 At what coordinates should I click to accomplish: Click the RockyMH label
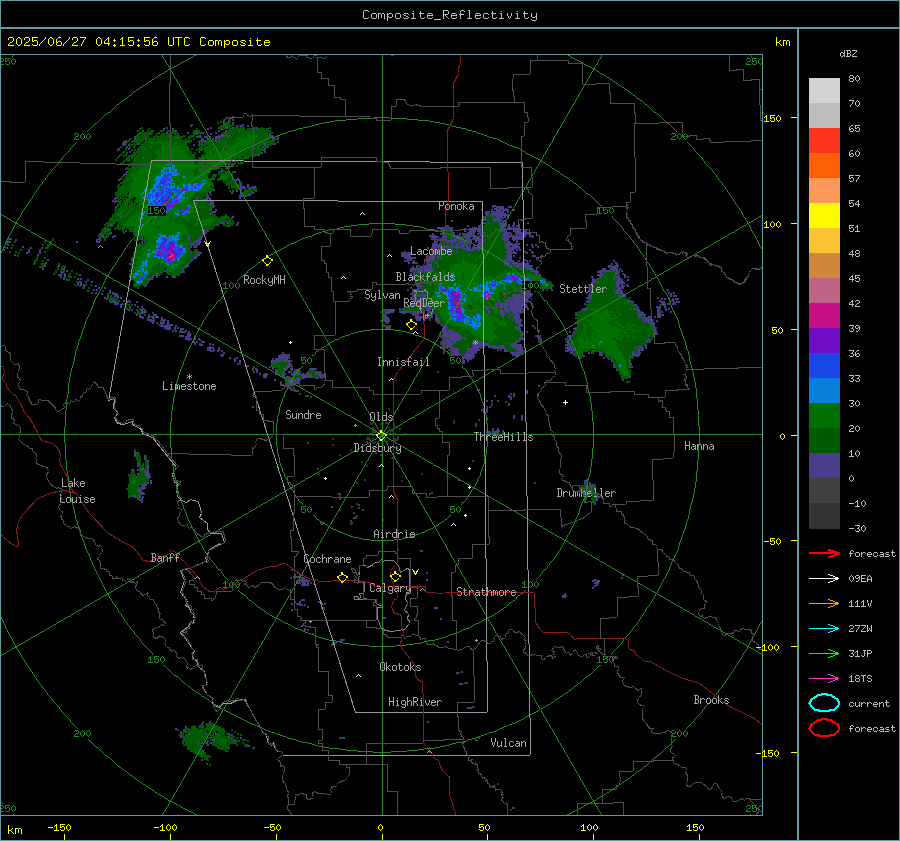[264, 280]
